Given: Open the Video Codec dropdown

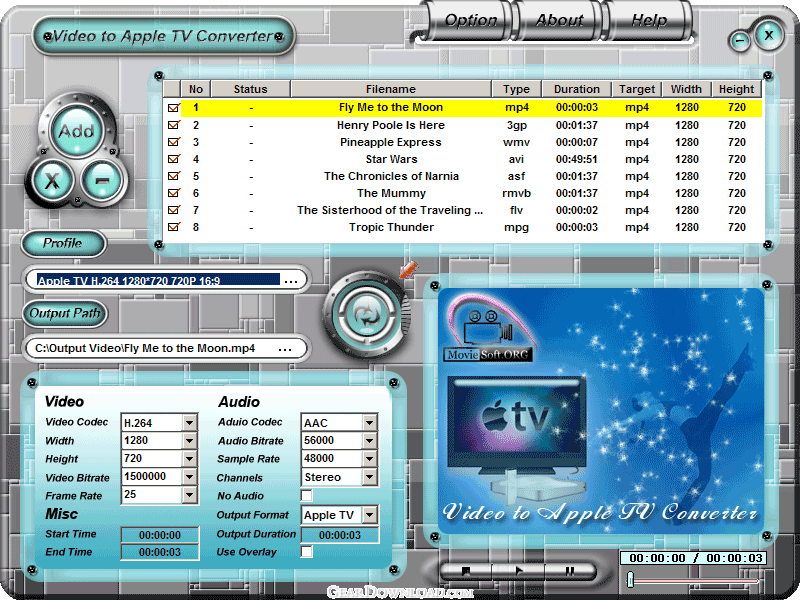Looking at the screenshot, I should [189, 422].
